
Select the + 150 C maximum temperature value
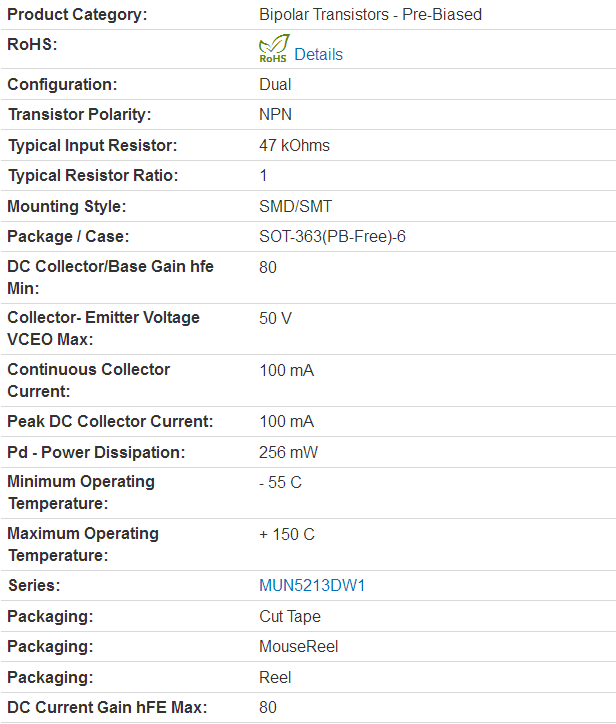tap(287, 534)
